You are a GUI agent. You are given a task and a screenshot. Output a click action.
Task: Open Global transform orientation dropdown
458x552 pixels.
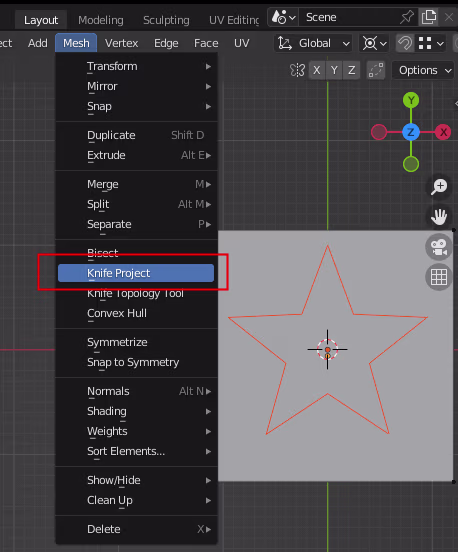314,44
